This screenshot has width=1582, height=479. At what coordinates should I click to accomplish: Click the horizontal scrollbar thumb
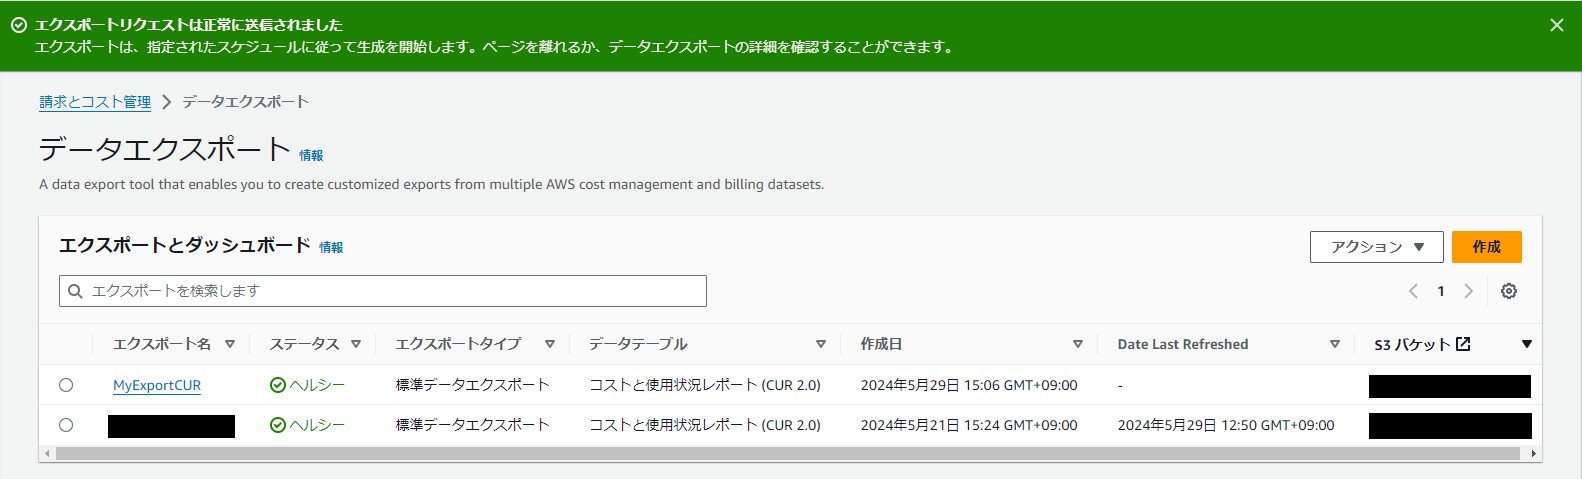[787, 453]
